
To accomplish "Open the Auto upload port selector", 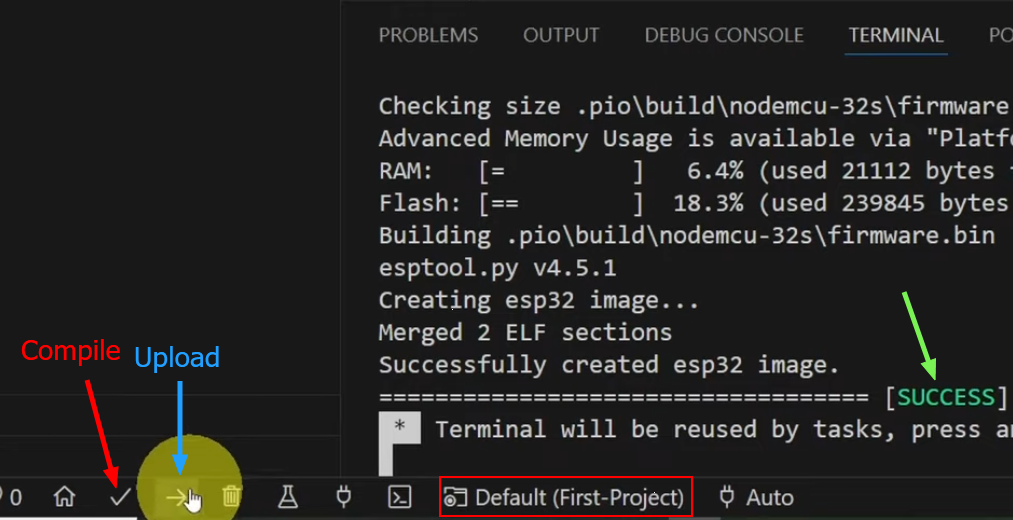I will click(x=757, y=497).
